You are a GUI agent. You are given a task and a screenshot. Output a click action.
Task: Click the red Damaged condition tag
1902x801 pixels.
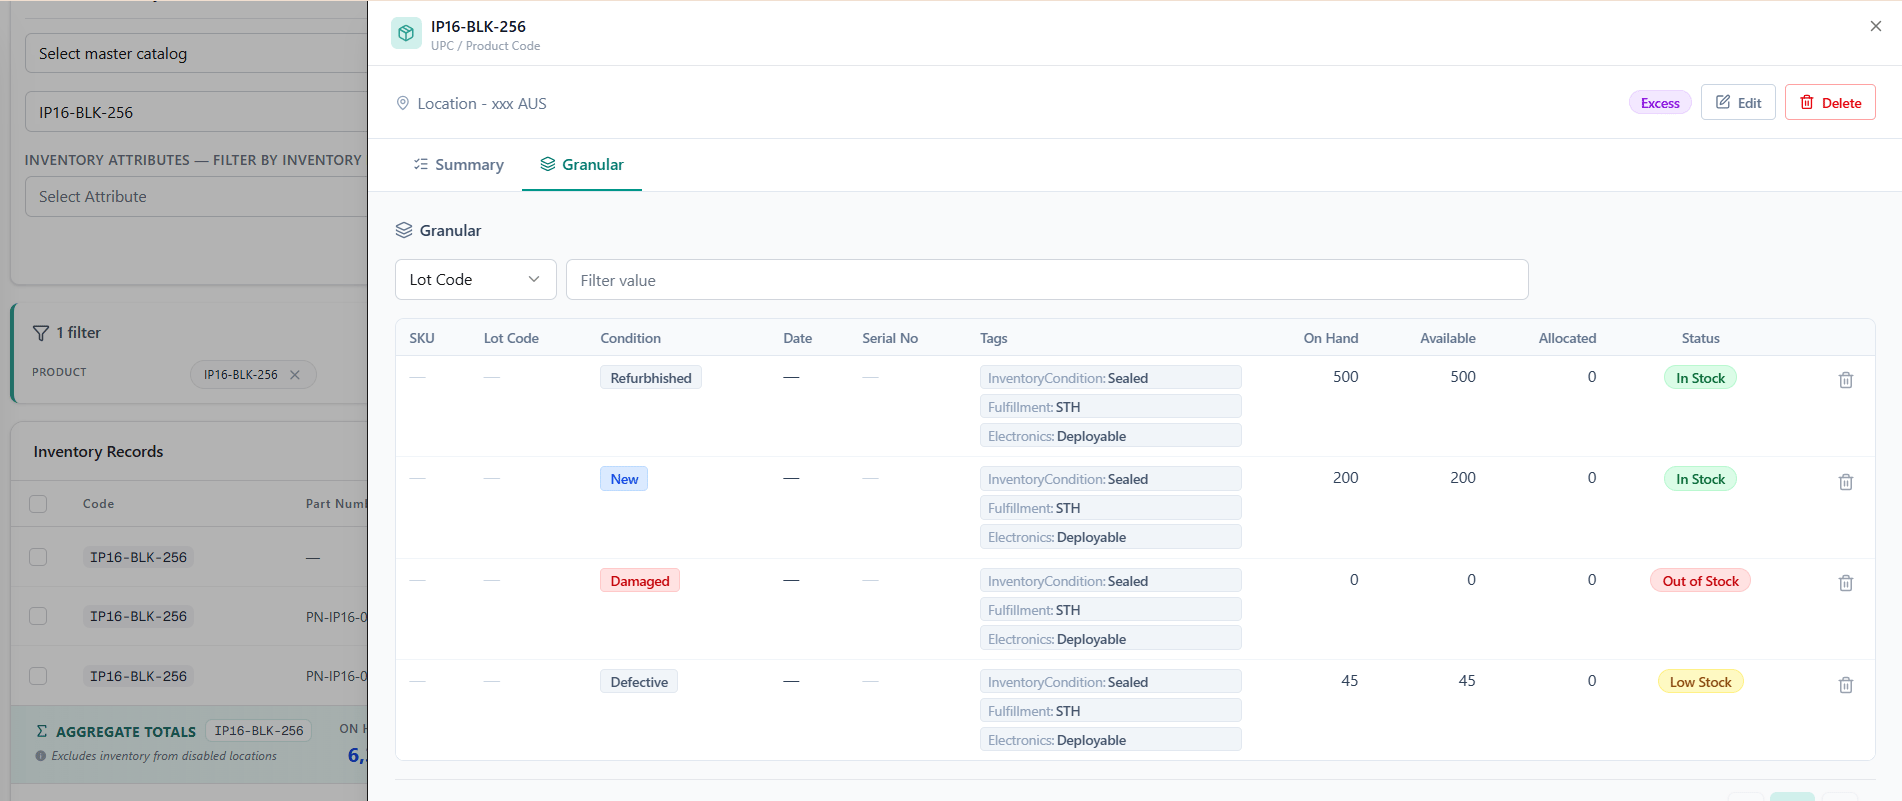tap(640, 581)
